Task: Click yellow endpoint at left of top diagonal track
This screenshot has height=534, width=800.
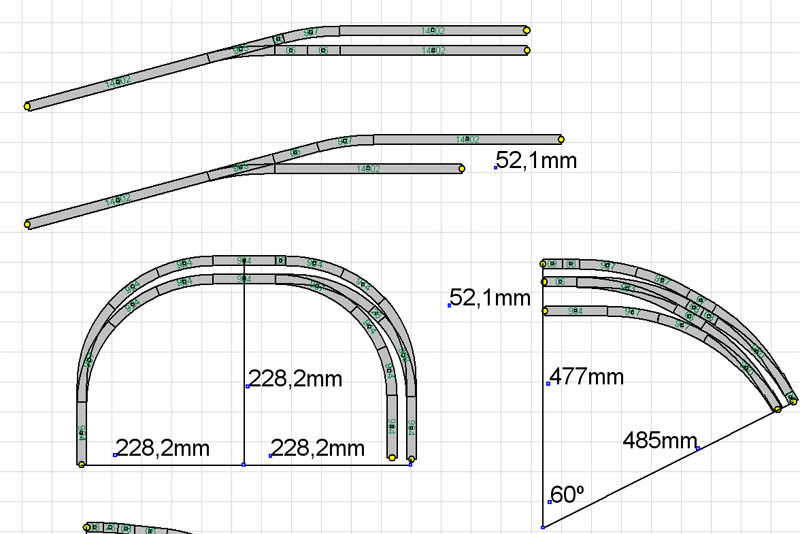Action: (28, 106)
